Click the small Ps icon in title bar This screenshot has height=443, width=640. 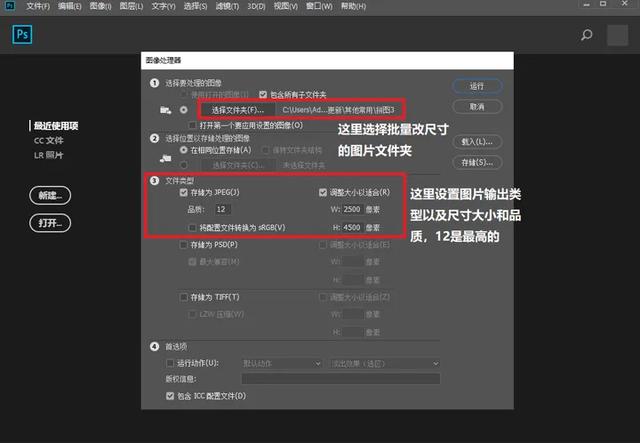pos(10,5)
